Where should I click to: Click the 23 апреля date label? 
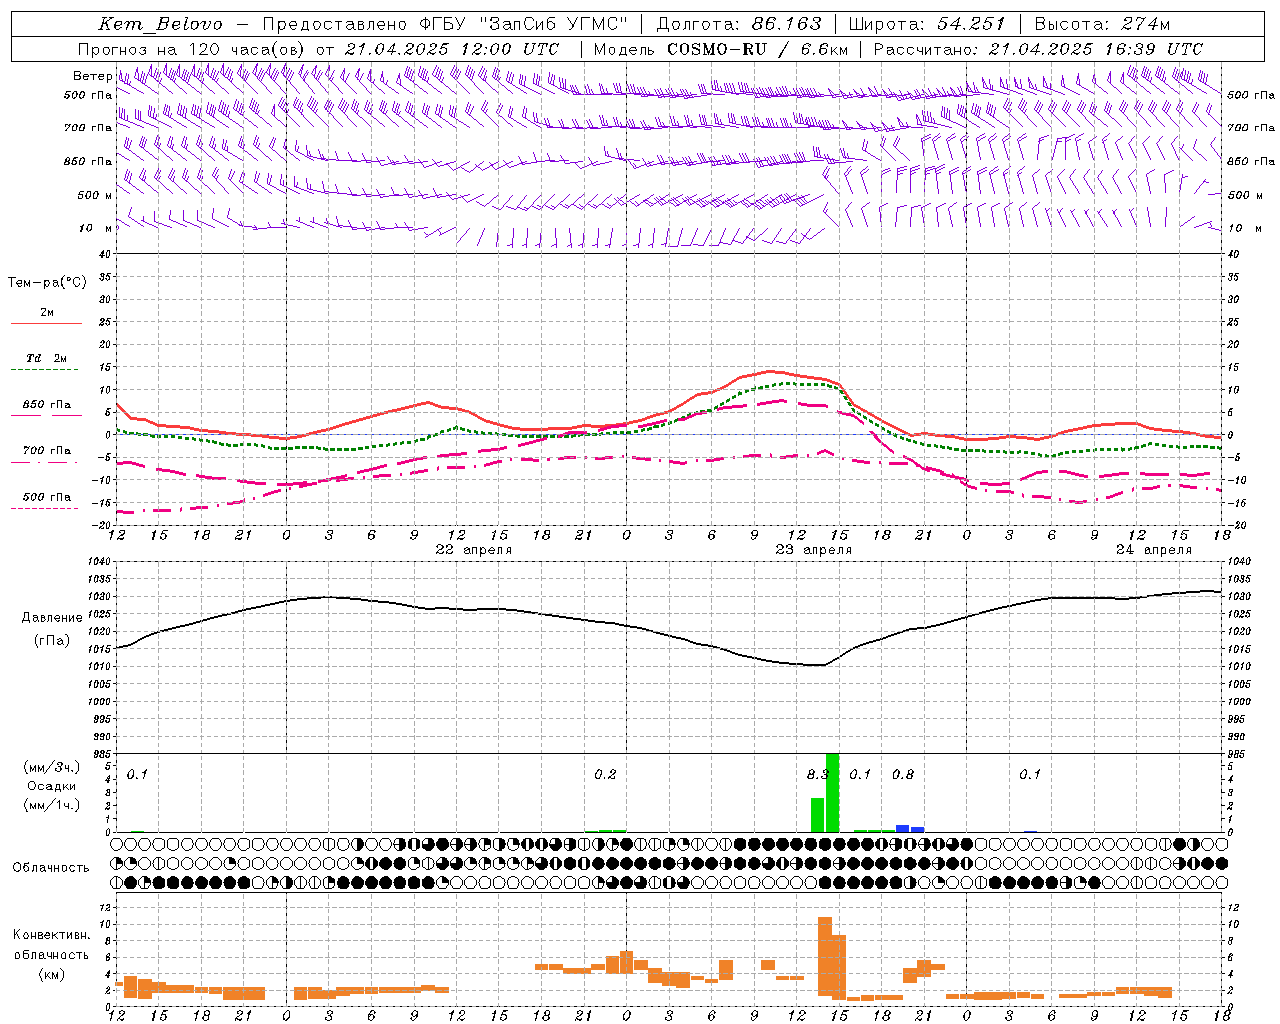pos(813,550)
